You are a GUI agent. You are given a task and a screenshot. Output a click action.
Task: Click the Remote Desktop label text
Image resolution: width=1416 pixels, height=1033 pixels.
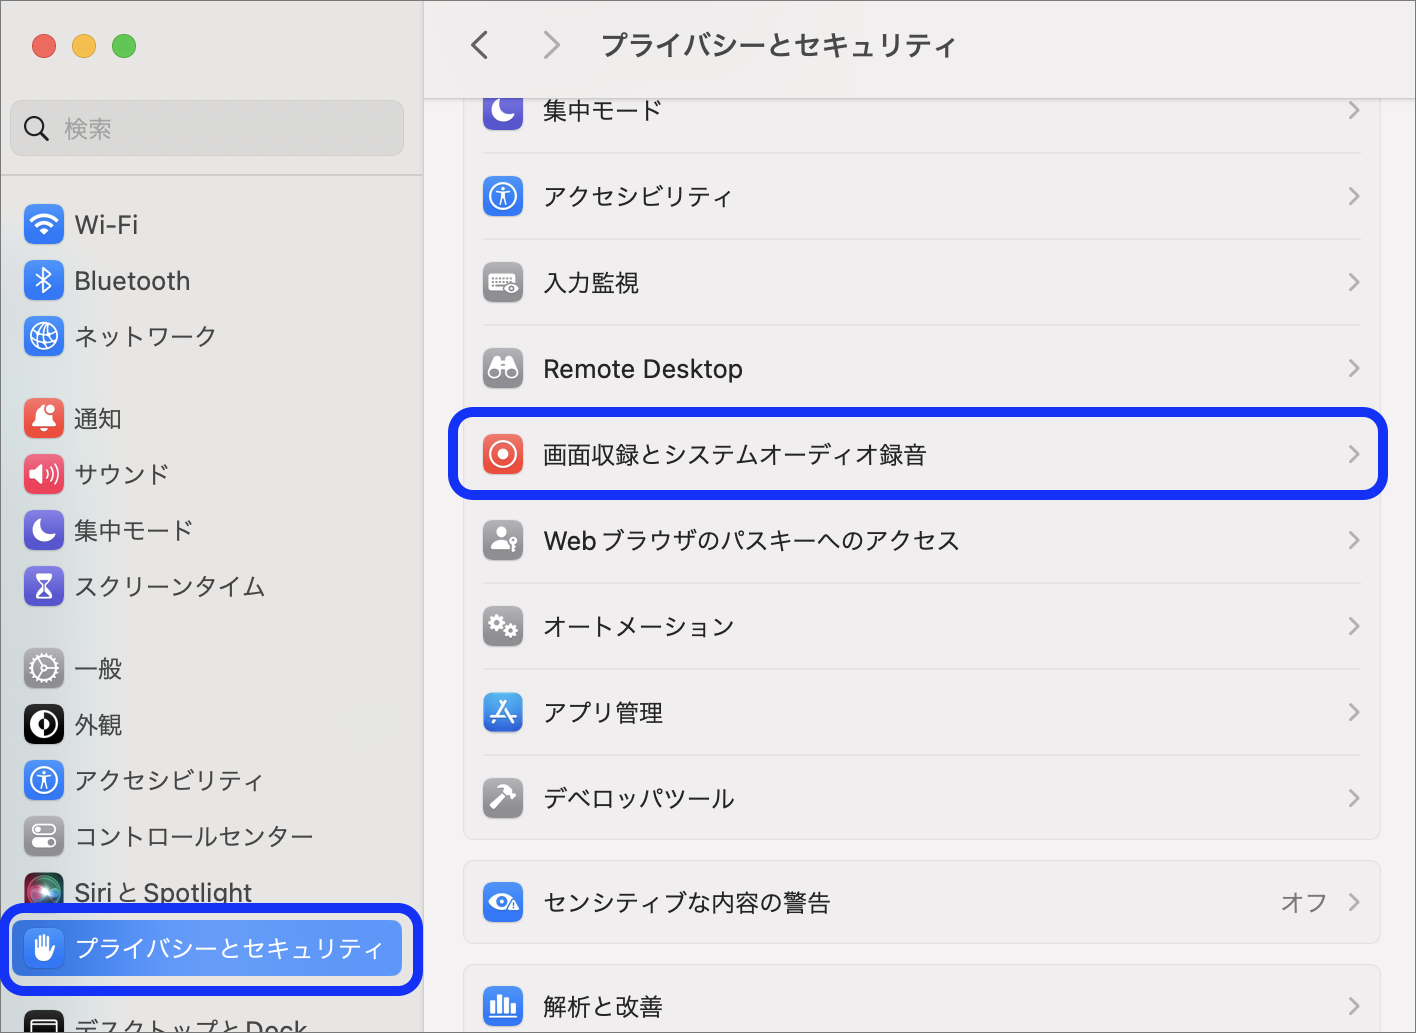click(643, 369)
